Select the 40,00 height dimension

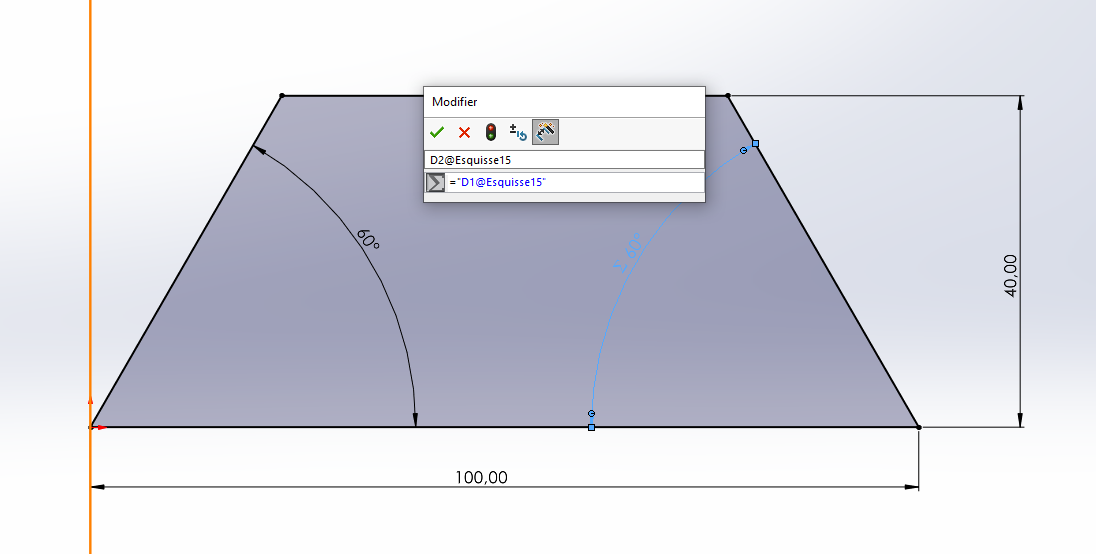click(x=1011, y=275)
